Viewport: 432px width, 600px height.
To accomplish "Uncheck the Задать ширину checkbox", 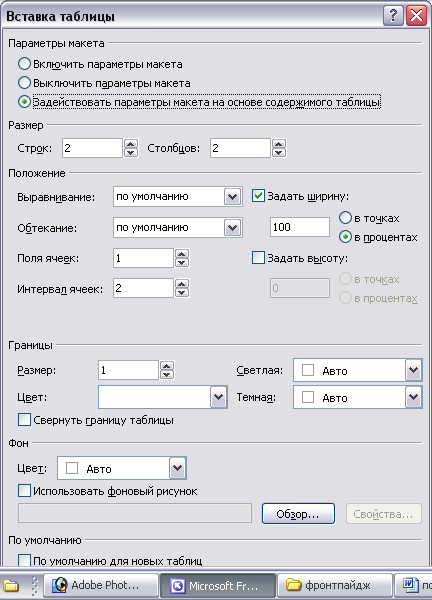I will point(258,196).
